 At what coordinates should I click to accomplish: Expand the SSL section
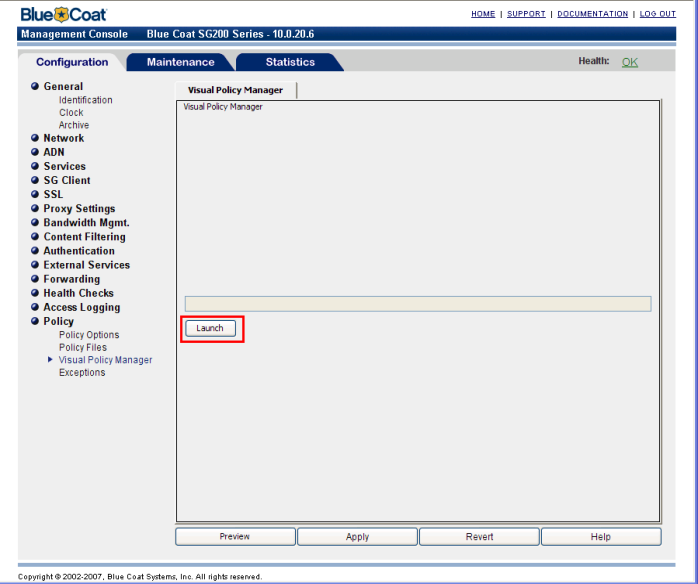[x=53, y=195]
